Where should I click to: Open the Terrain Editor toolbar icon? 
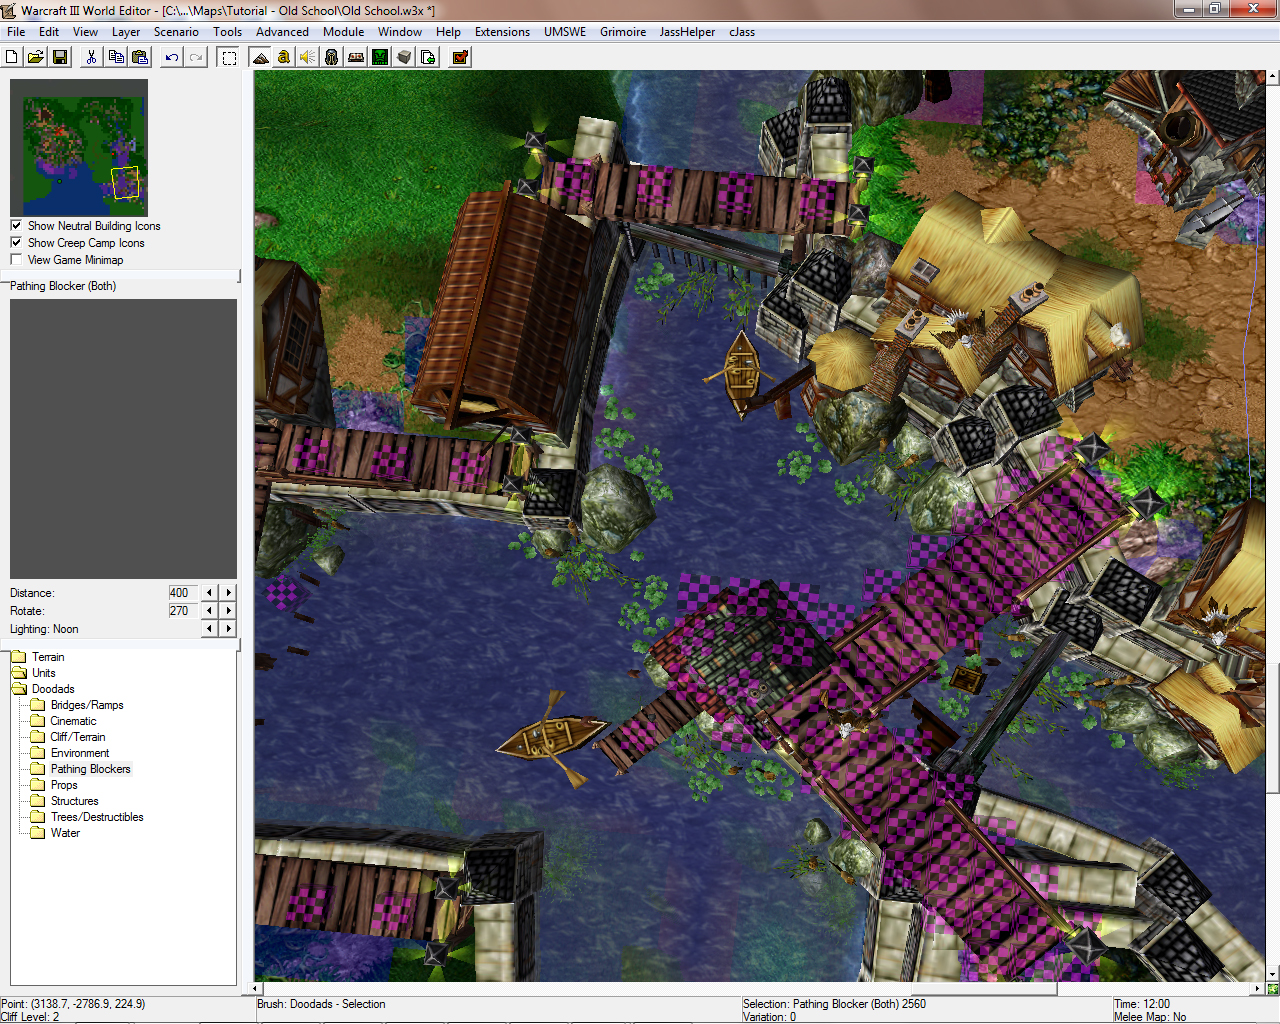point(261,57)
